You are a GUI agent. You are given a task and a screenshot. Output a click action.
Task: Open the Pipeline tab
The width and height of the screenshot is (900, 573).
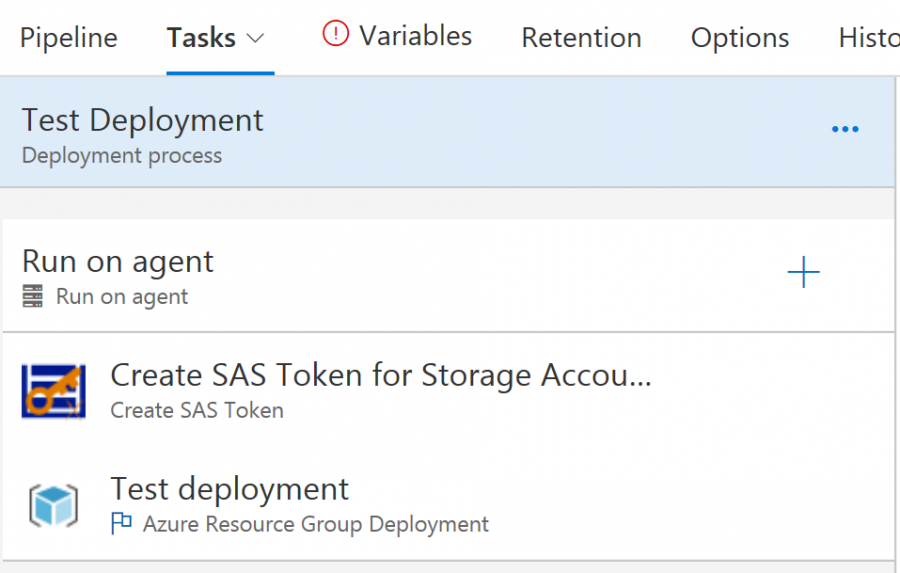[69, 38]
